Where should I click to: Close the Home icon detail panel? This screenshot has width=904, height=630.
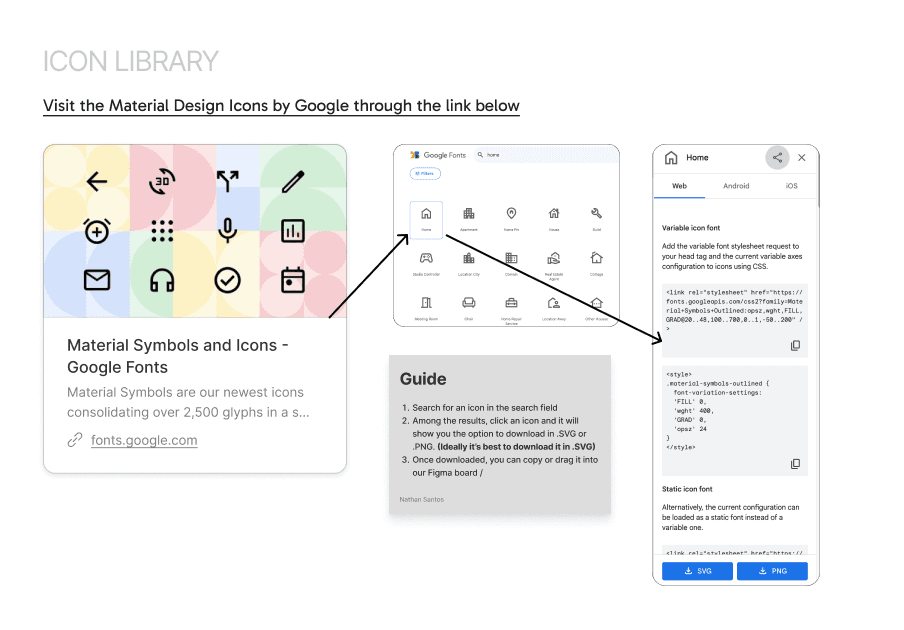pyautogui.click(x=801, y=157)
